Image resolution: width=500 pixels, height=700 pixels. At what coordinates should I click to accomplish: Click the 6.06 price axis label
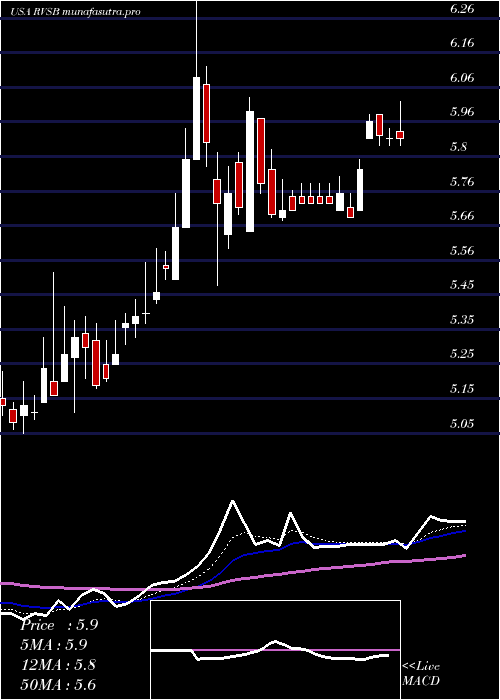coord(461,78)
